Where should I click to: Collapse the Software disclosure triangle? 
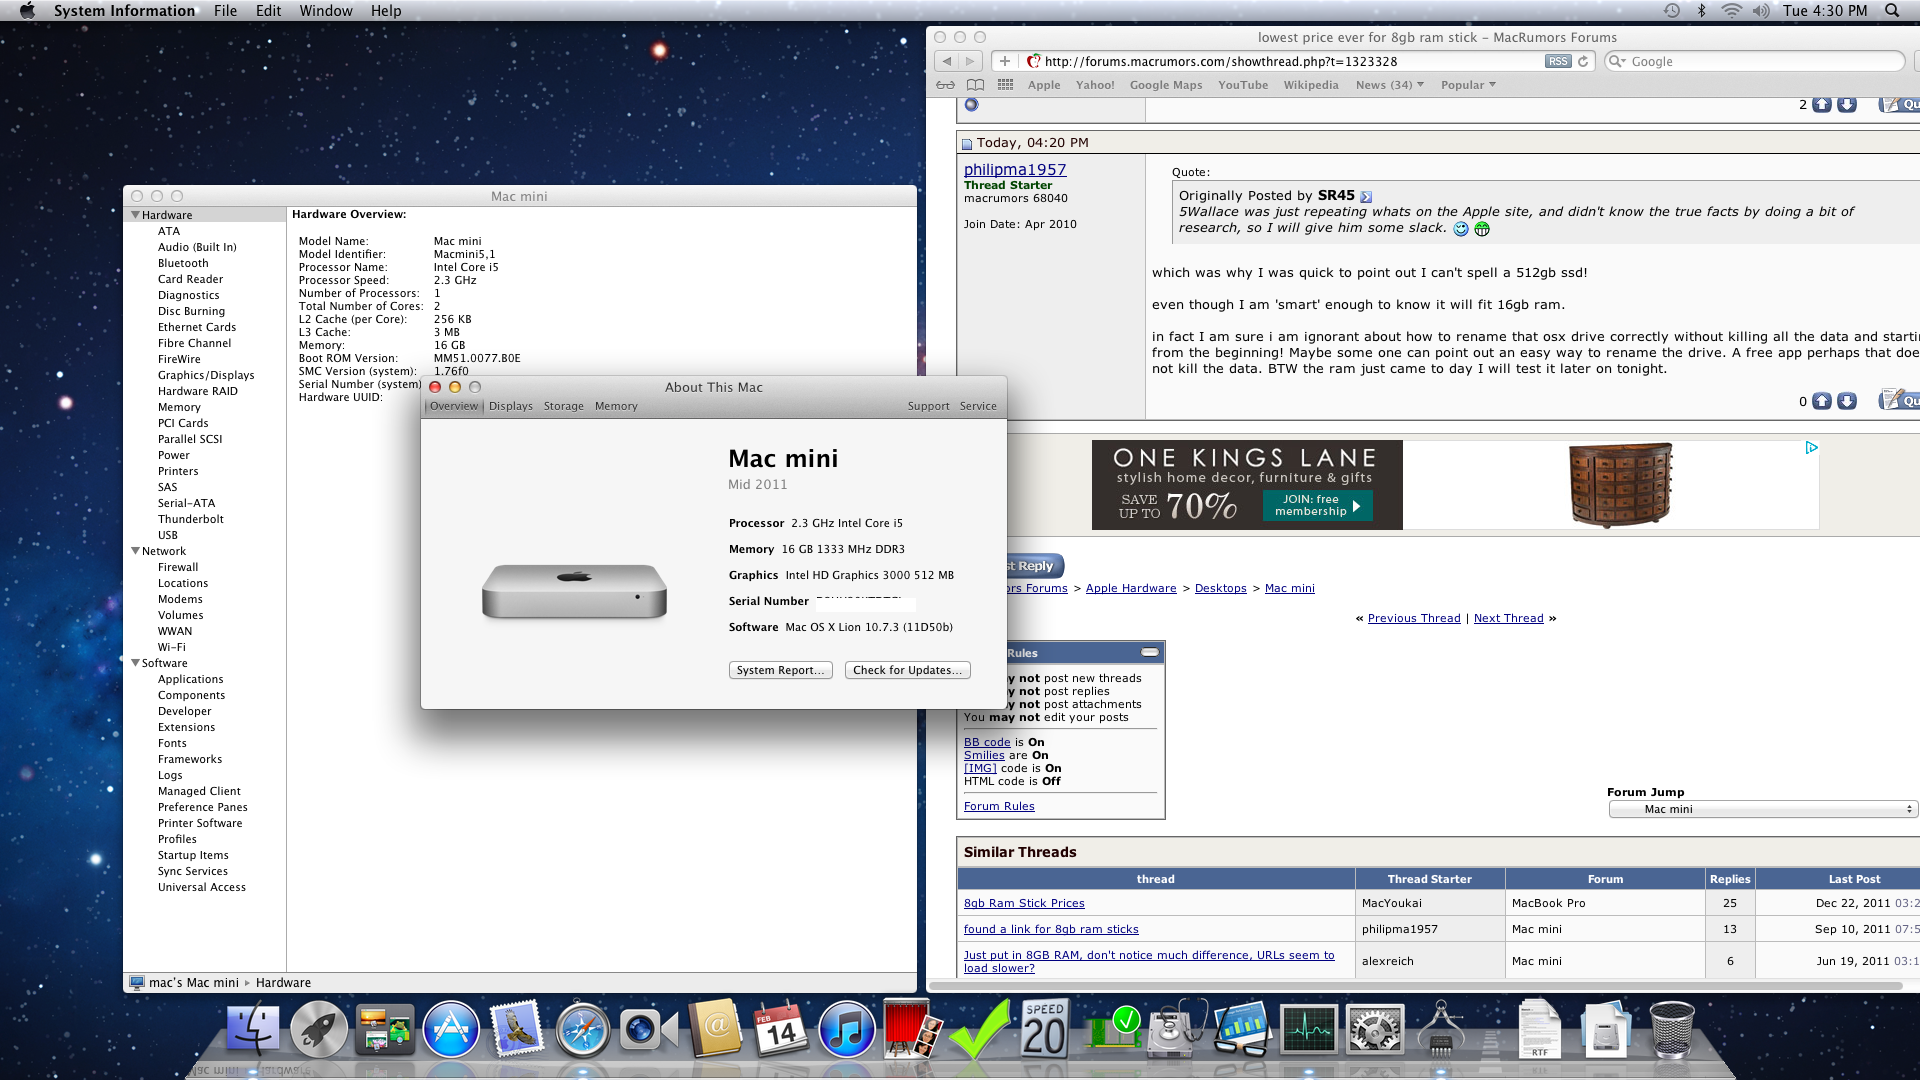click(136, 663)
